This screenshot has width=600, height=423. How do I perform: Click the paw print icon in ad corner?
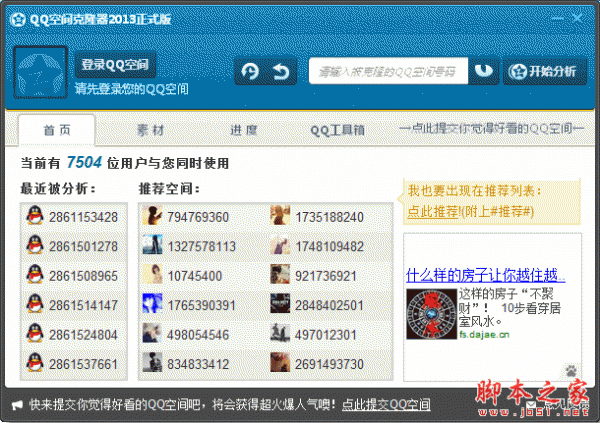[x=571, y=370]
